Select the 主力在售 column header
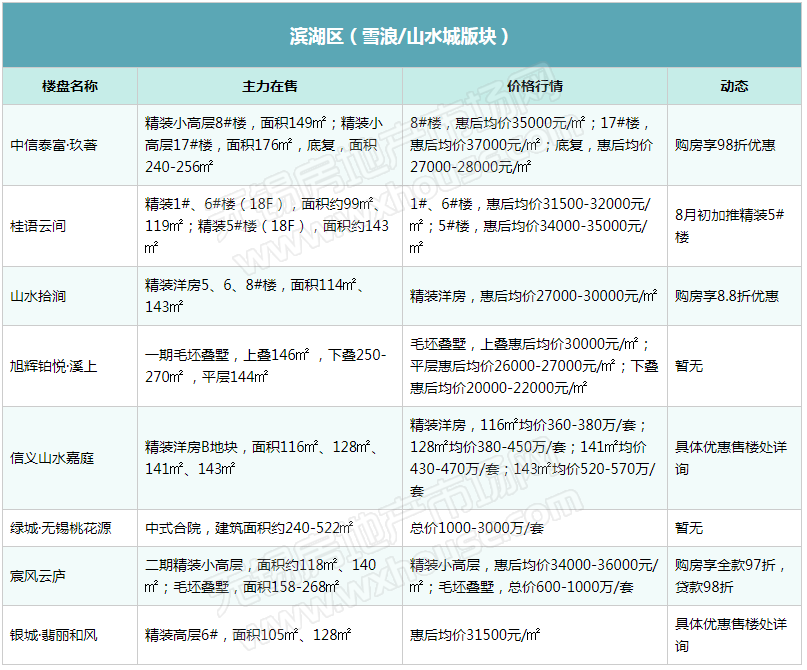 coord(270,86)
